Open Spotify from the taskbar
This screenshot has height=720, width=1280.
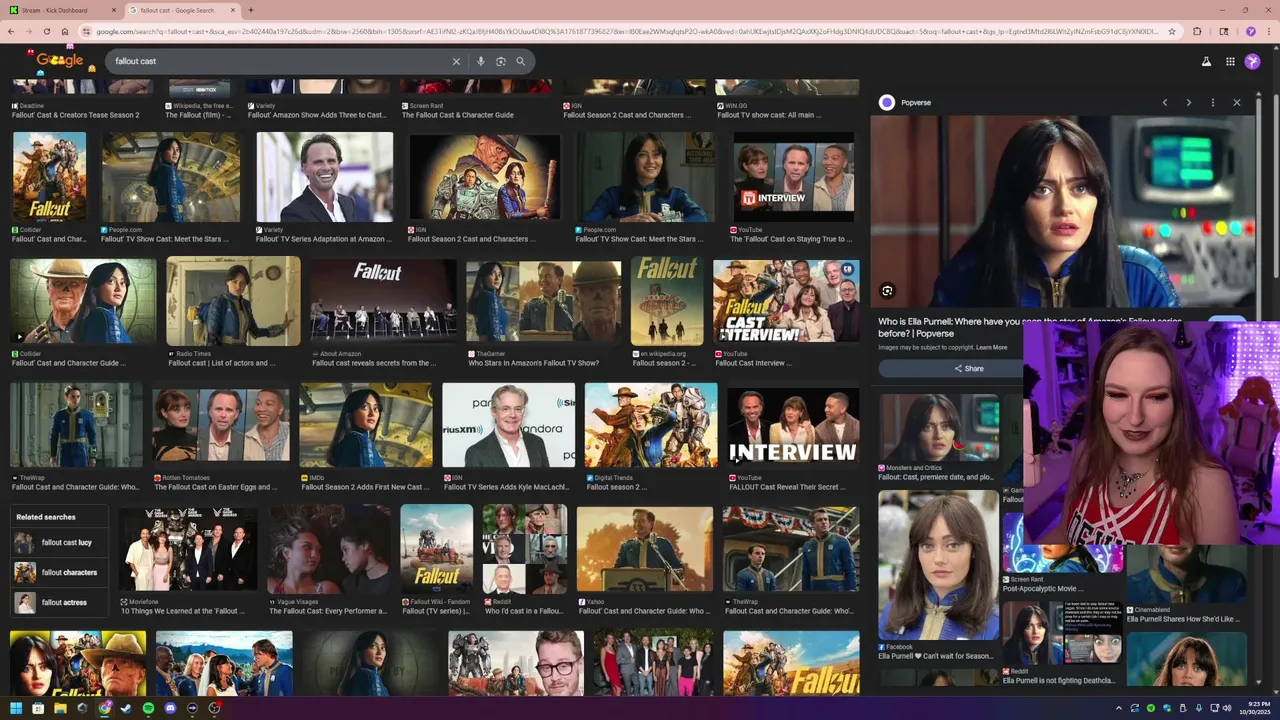(148, 708)
